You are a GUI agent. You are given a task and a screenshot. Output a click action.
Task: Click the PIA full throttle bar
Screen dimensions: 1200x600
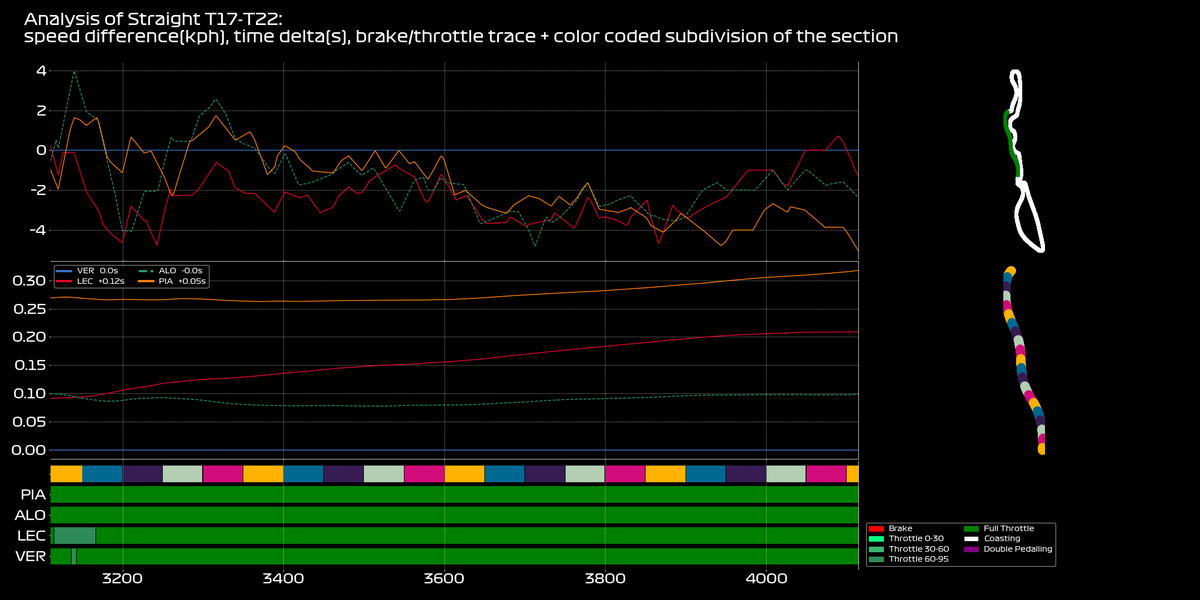point(454,494)
